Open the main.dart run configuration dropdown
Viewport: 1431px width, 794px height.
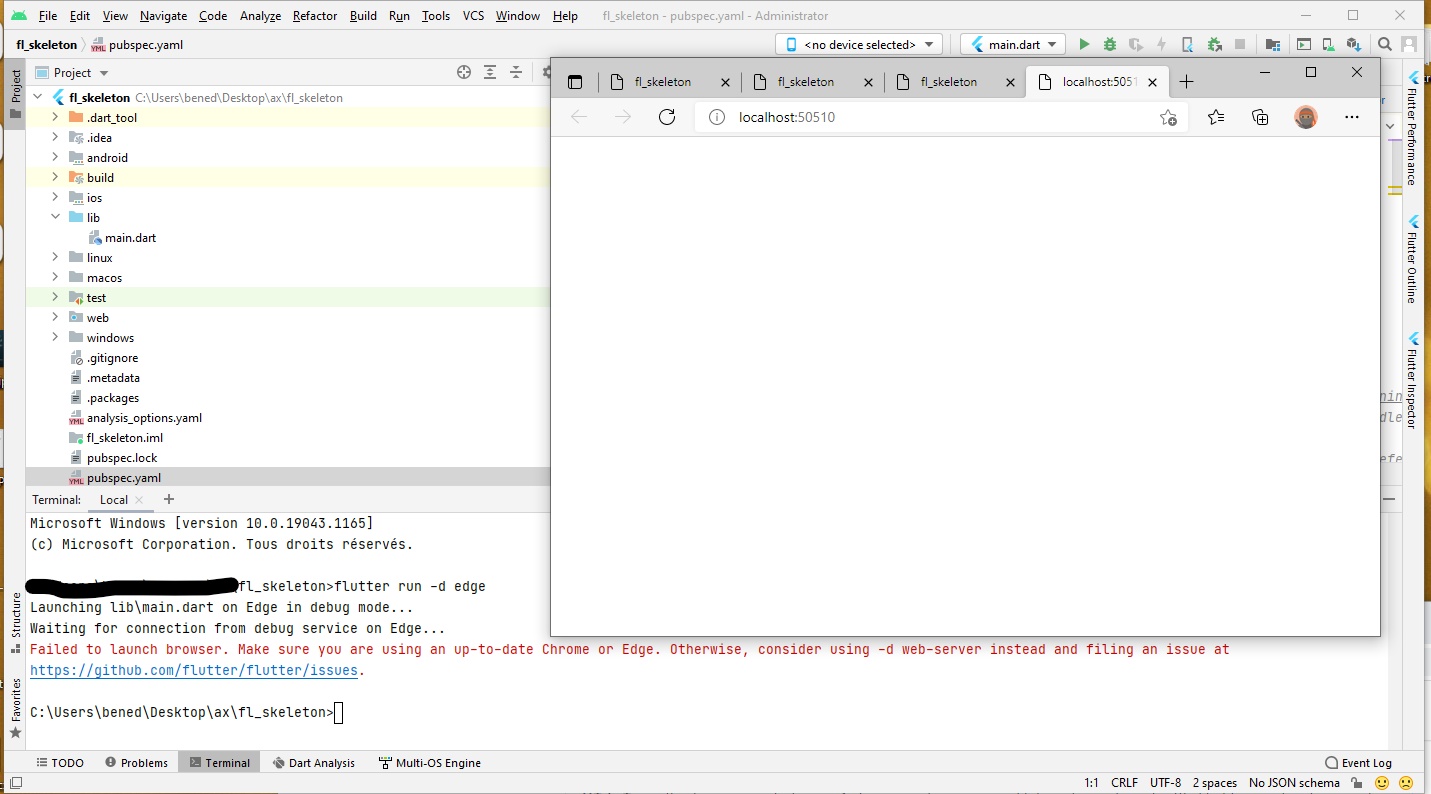point(1012,44)
